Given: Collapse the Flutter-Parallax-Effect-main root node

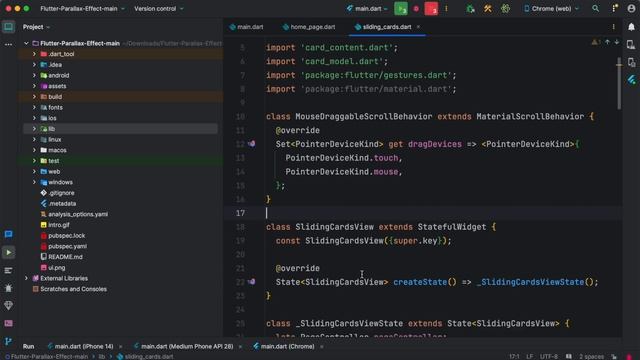Looking at the screenshot, I should click(x=26, y=43).
